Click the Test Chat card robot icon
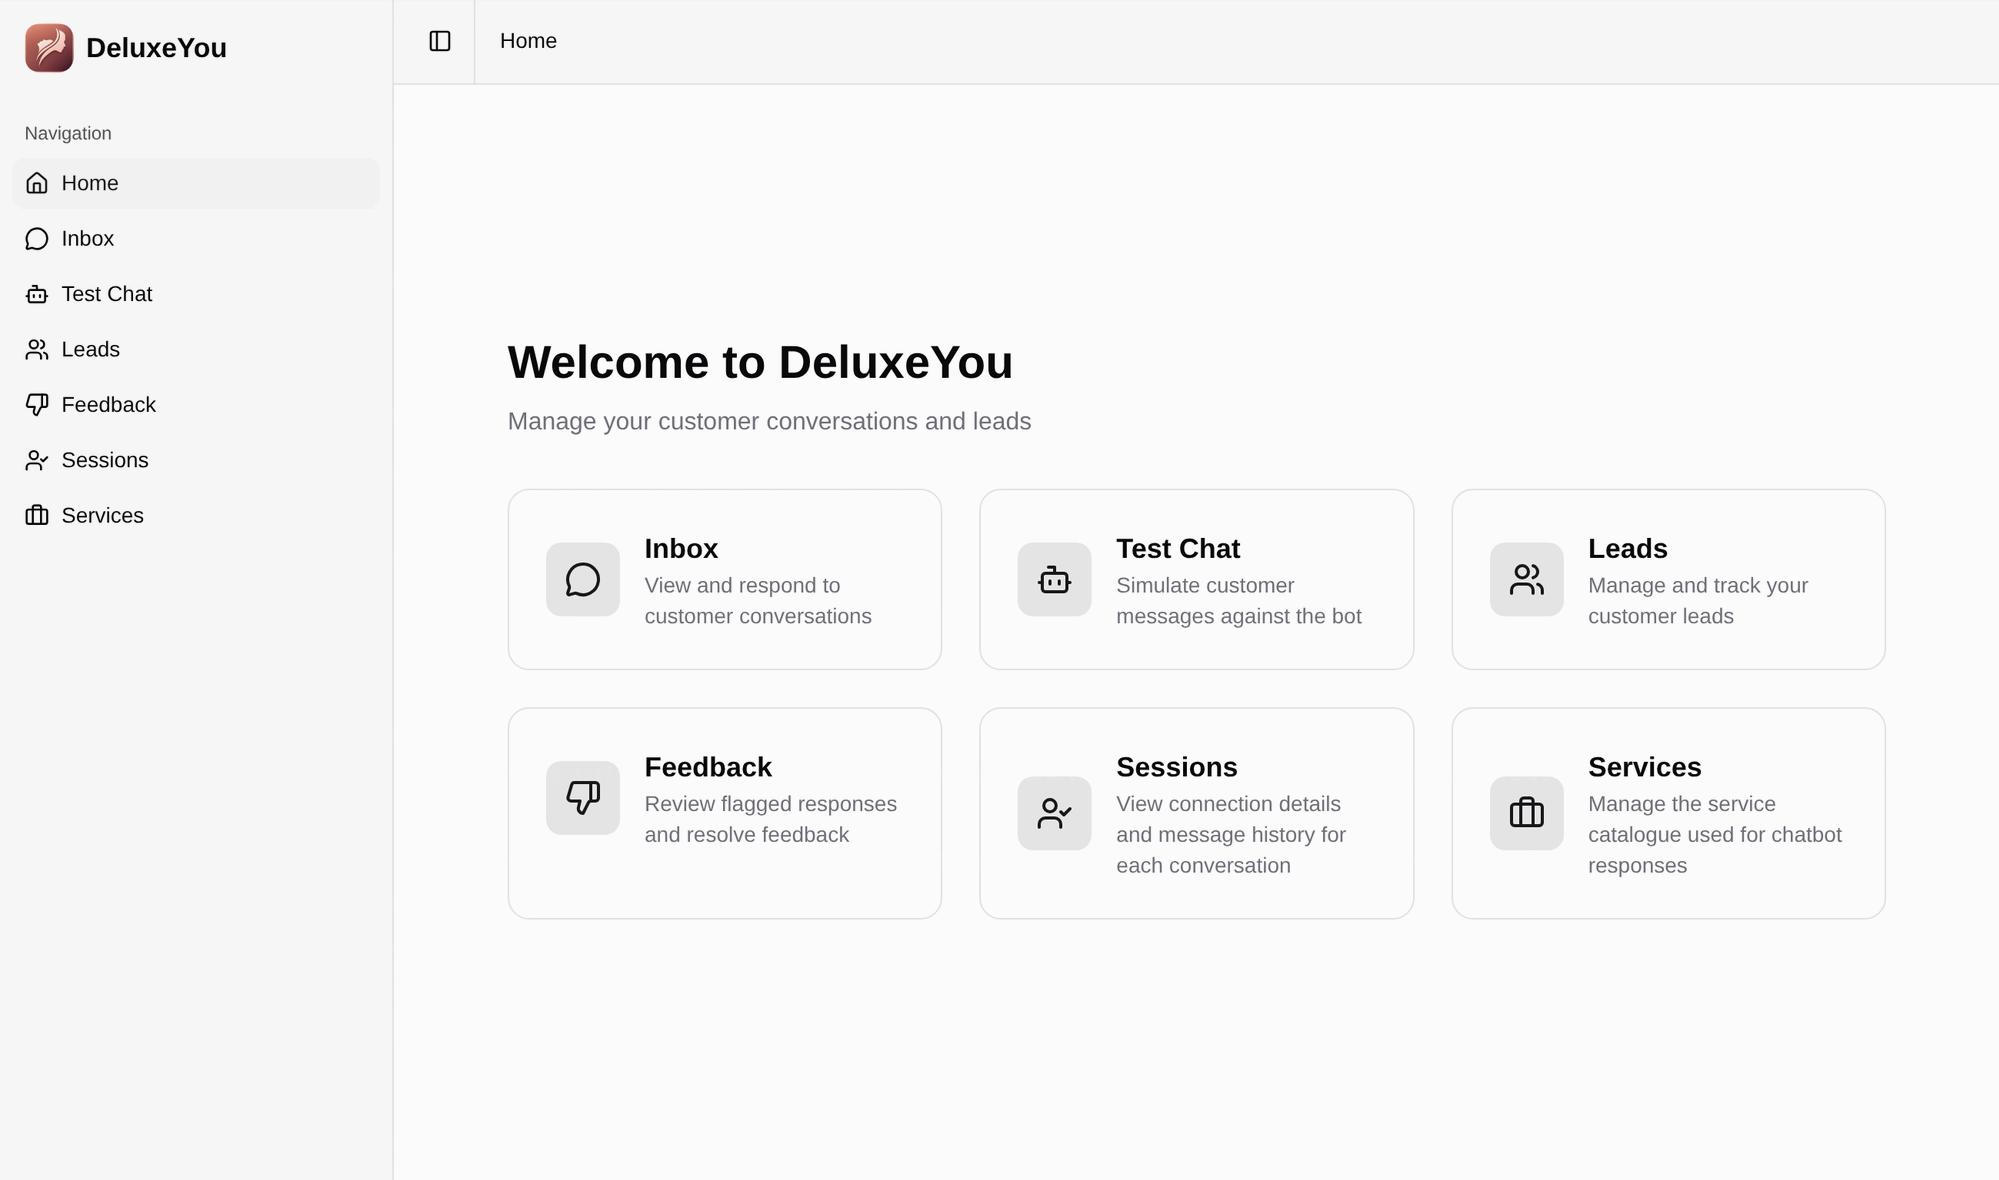Screen dimensions: 1999x1180 pyautogui.click(x=1054, y=579)
